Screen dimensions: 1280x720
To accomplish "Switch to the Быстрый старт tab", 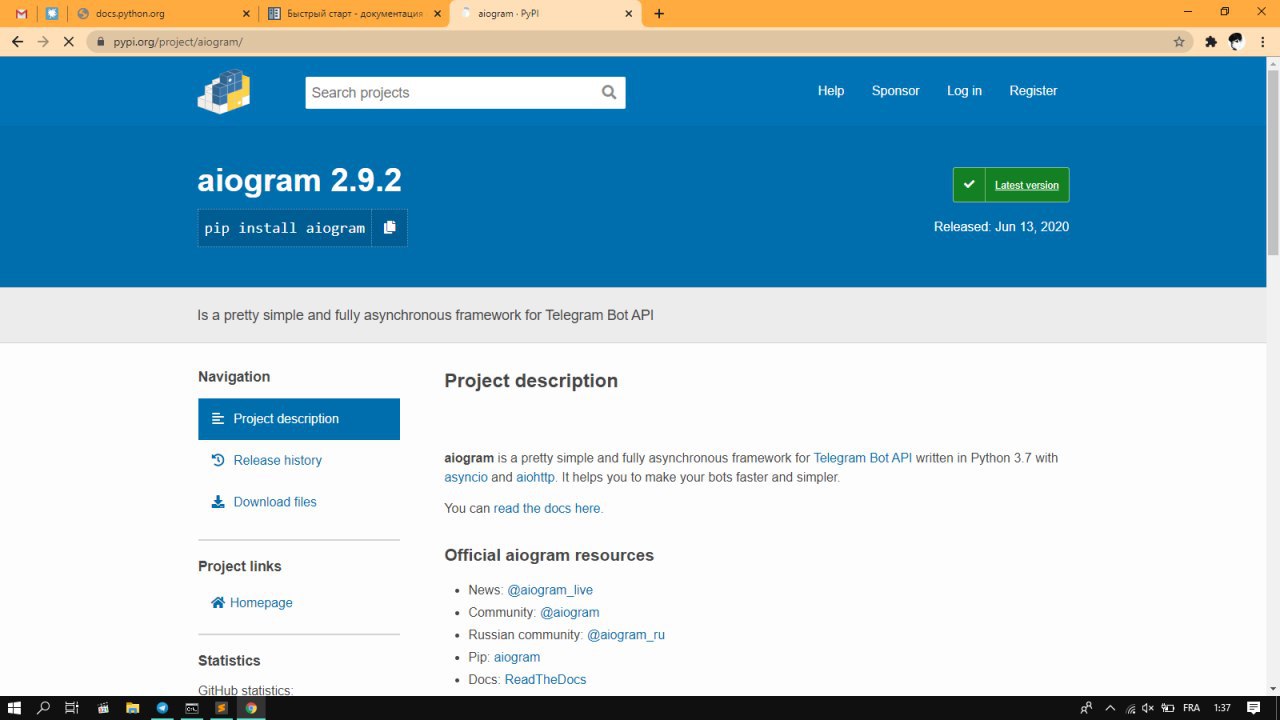I will [x=355, y=14].
